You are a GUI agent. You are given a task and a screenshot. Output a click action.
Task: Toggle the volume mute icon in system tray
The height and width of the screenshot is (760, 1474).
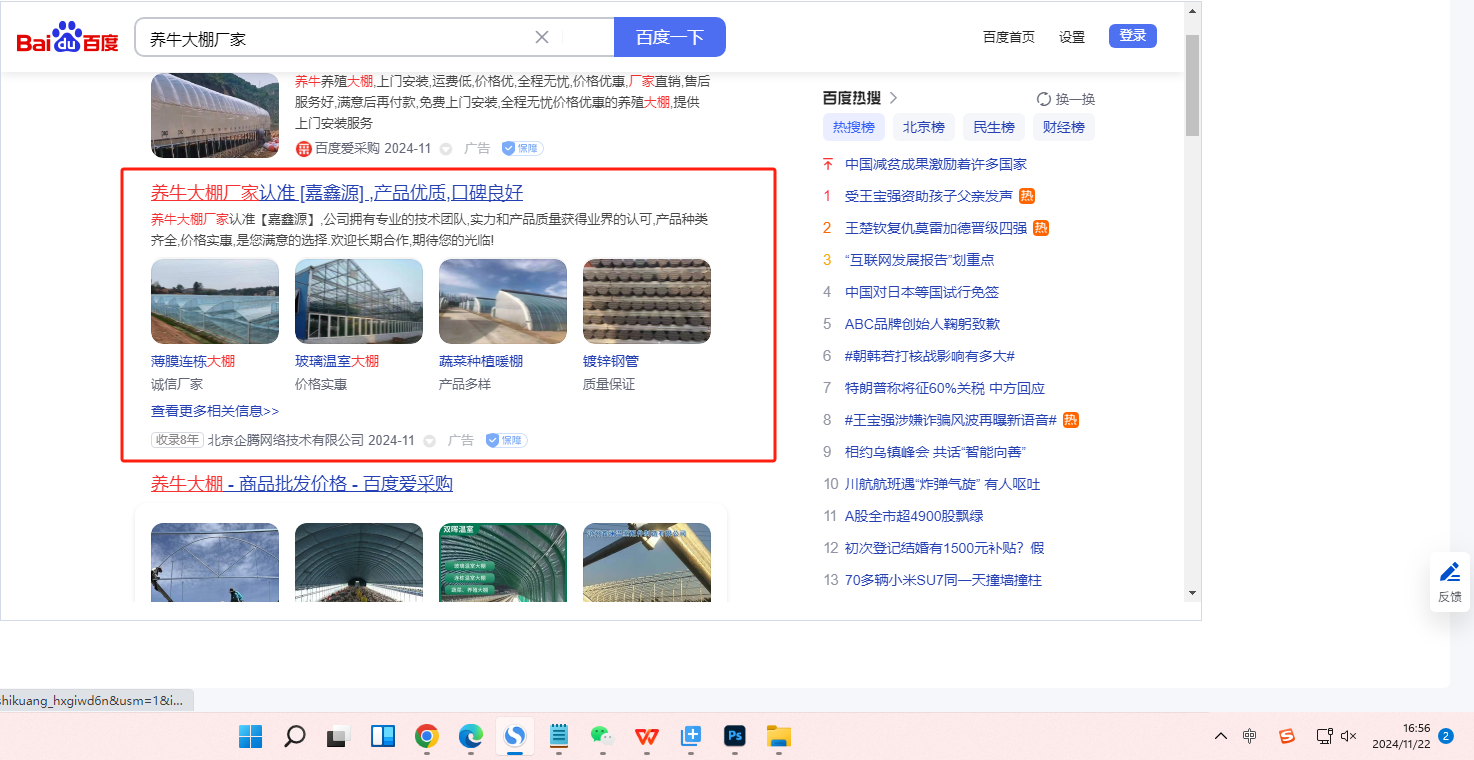[1348, 736]
